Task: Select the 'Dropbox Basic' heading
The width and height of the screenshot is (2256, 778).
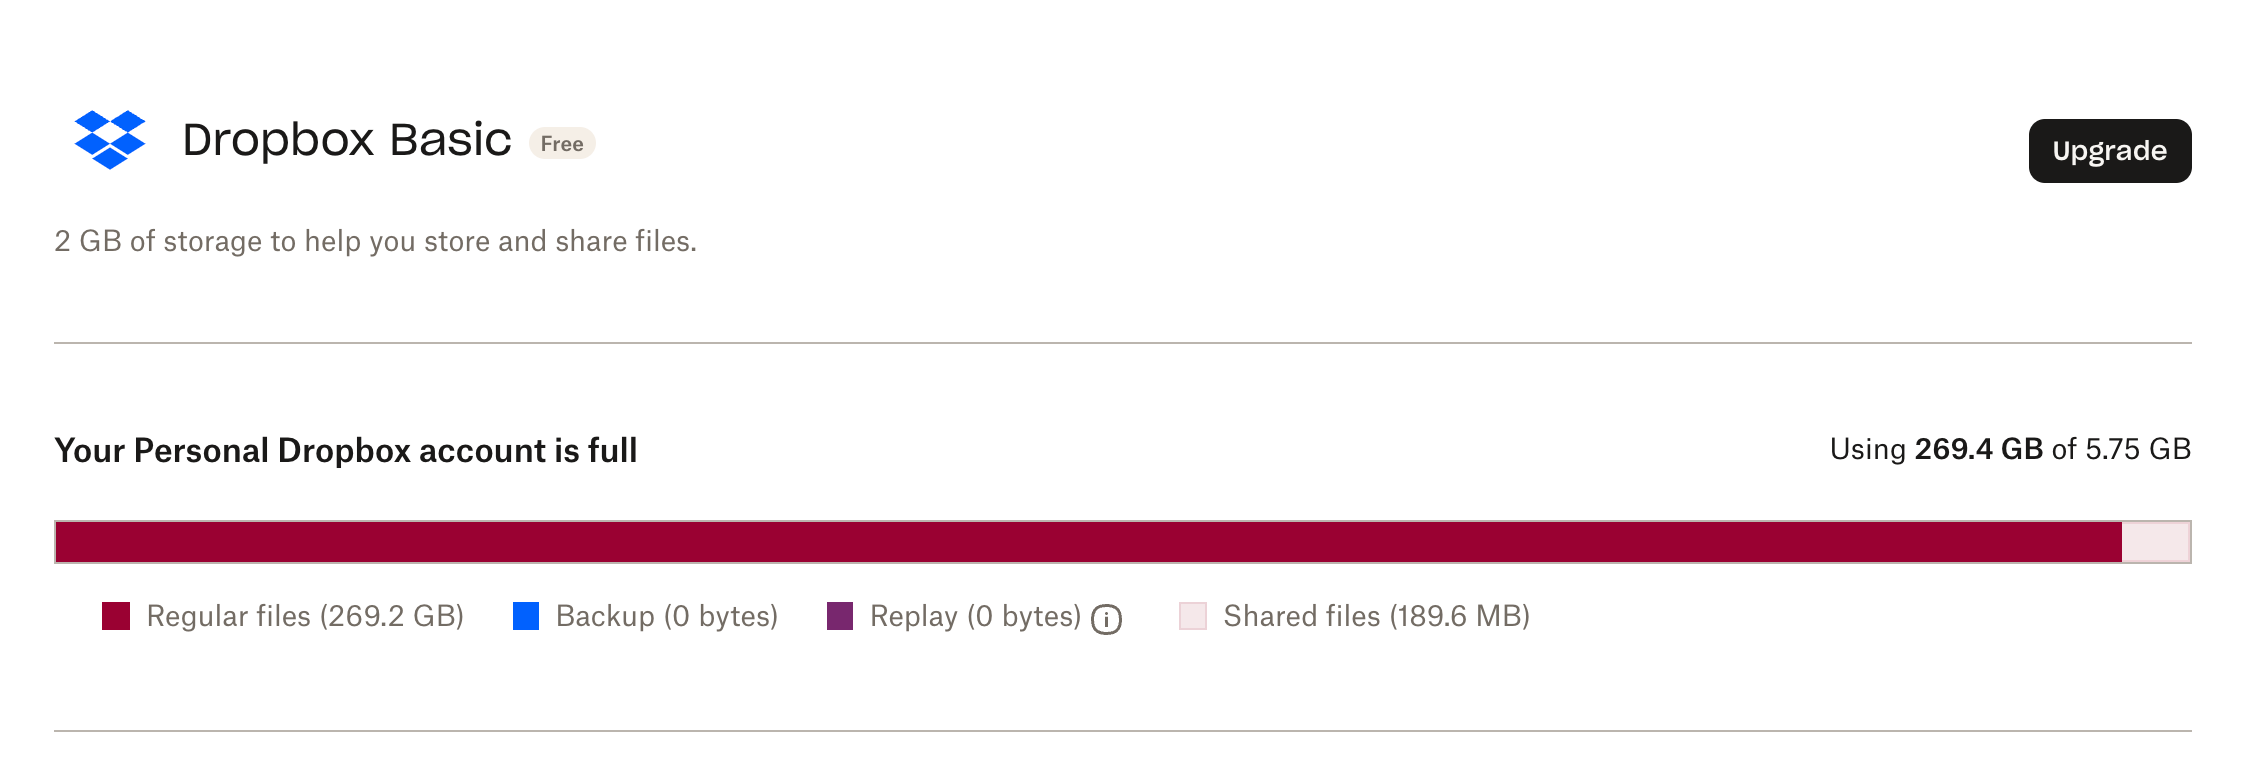Action: [345, 141]
